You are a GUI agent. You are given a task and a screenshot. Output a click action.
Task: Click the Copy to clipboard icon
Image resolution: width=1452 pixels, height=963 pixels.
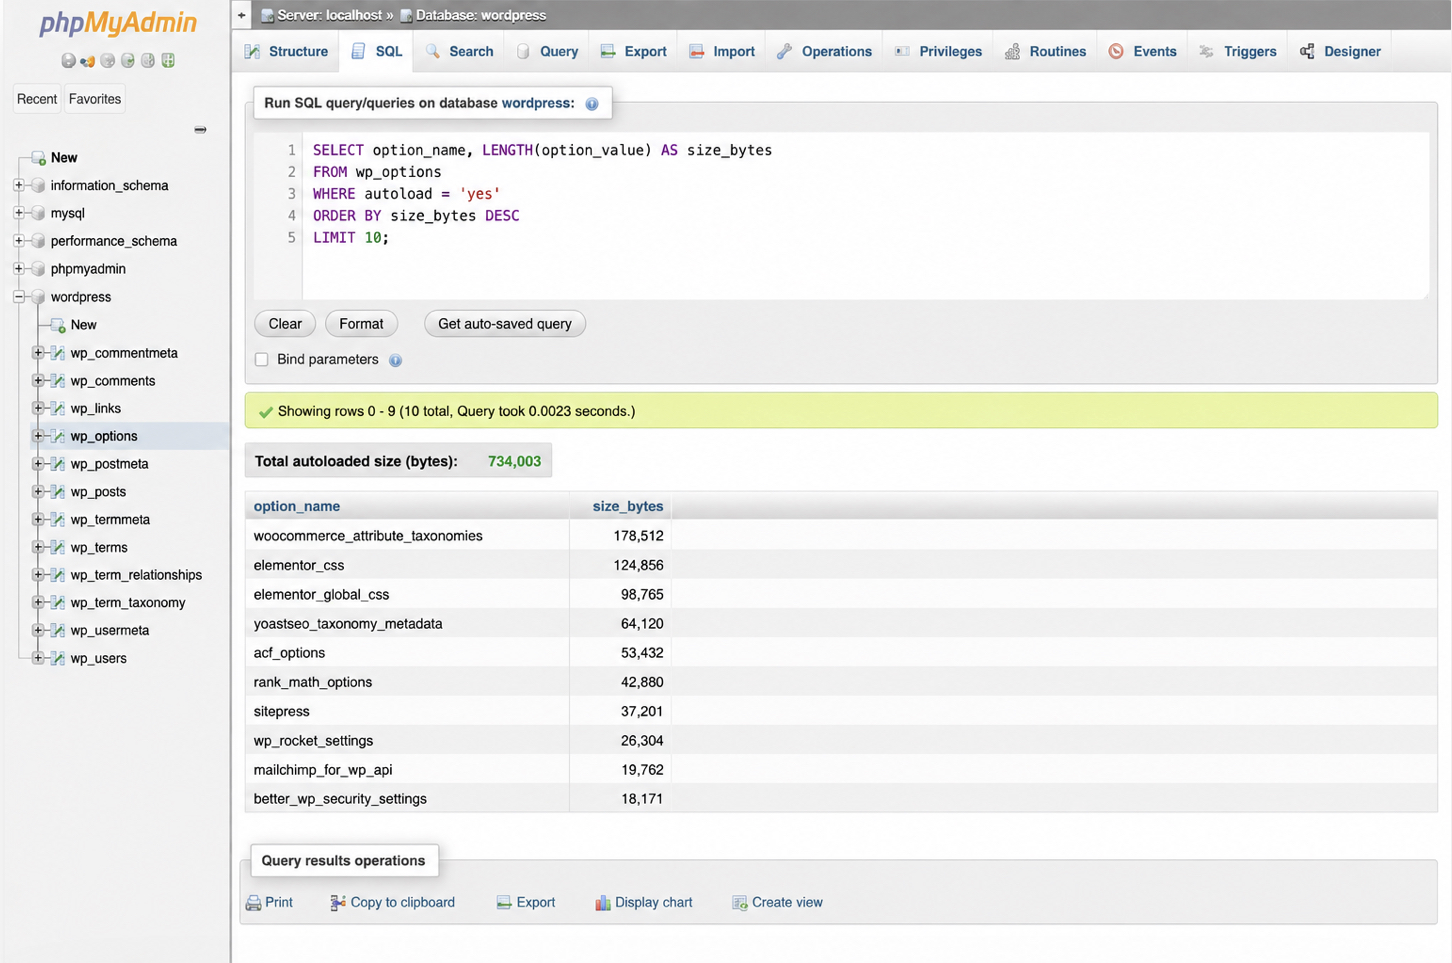[x=338, y=903]
